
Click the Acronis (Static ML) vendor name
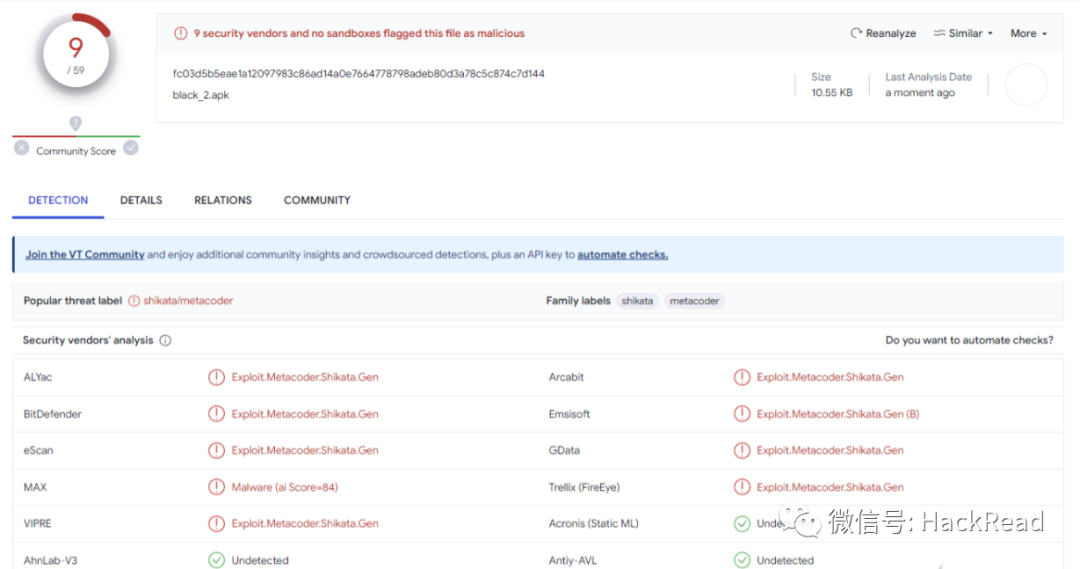(594, 524)
